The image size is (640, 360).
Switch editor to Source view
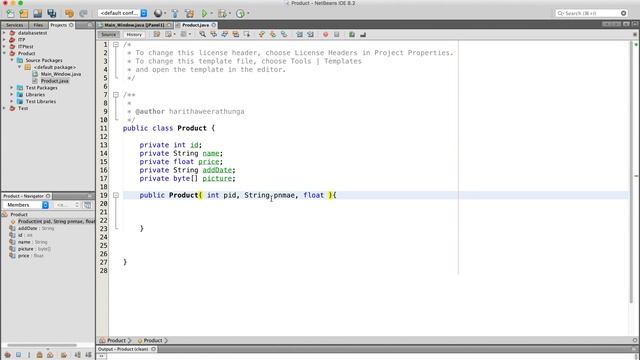coord(109,35)
